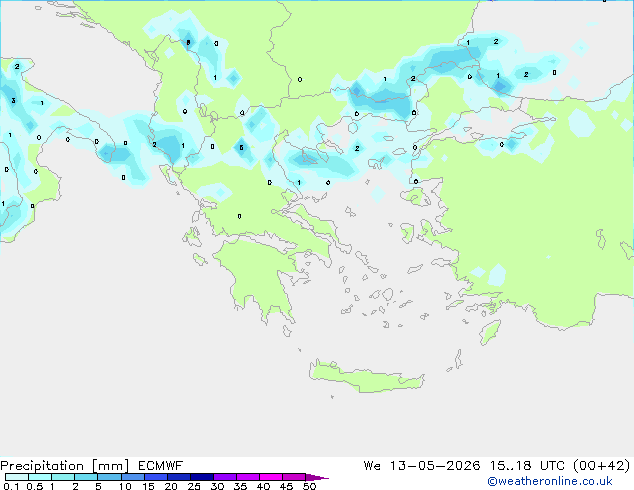Open the weatheronline.co.uk copyright link
Screen dimensions: 634x490
(550, 481)
